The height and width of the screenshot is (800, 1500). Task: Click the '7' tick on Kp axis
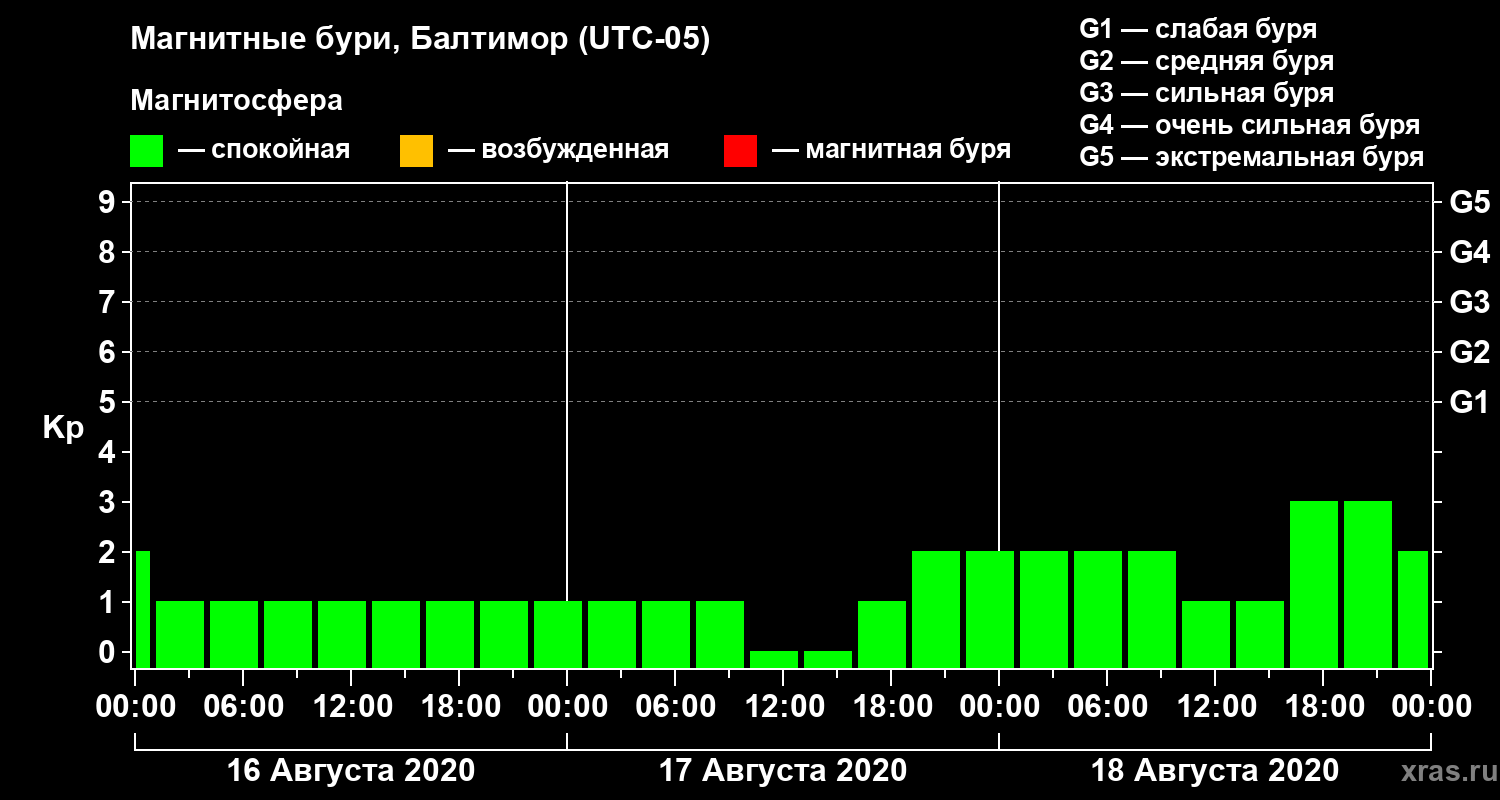point(109,302)
